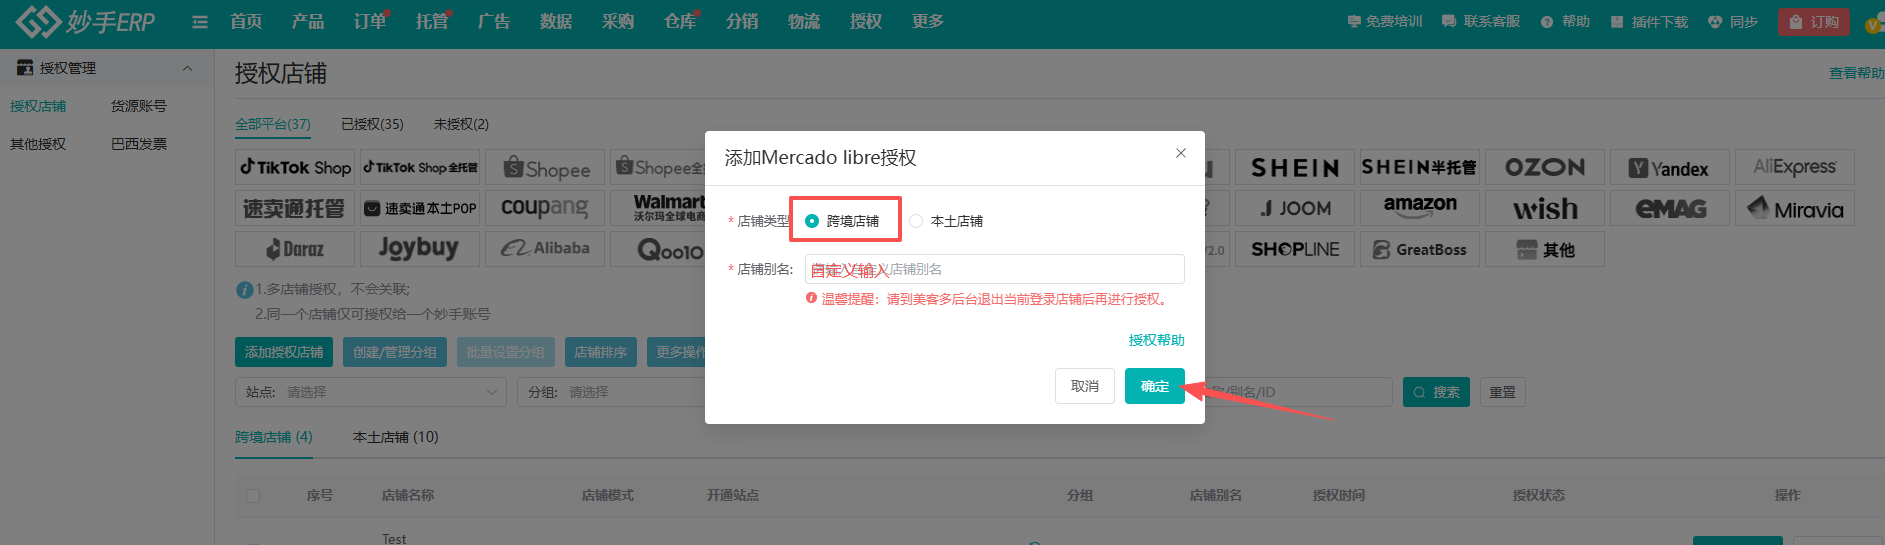Select the SHEIN platform tile
The width and height of the screenshot is (1885, 545).
(x=1295, y=167)
